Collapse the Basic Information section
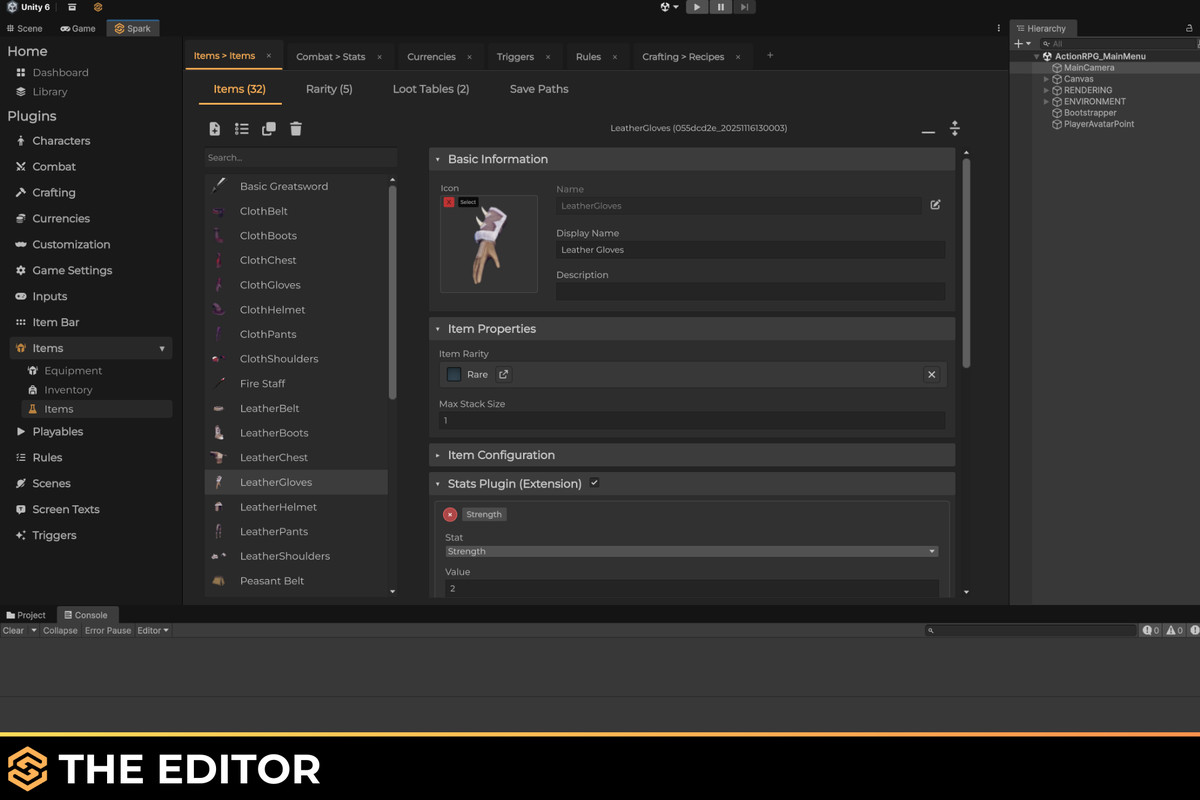Viewport: 1200px width, 800px height. (437, 158)
